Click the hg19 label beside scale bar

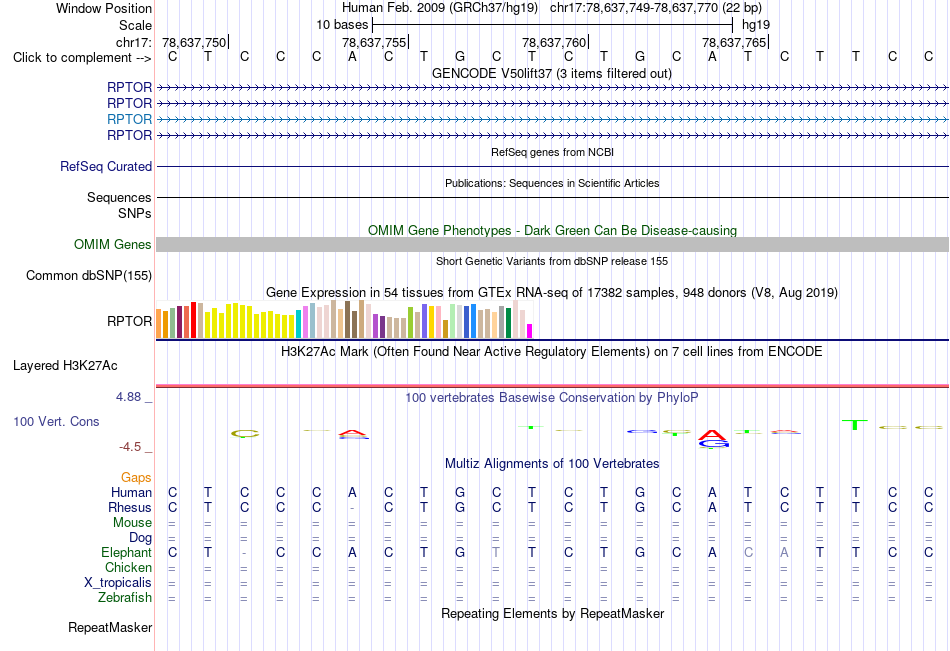pyautogui.click(x=756, y=25)
